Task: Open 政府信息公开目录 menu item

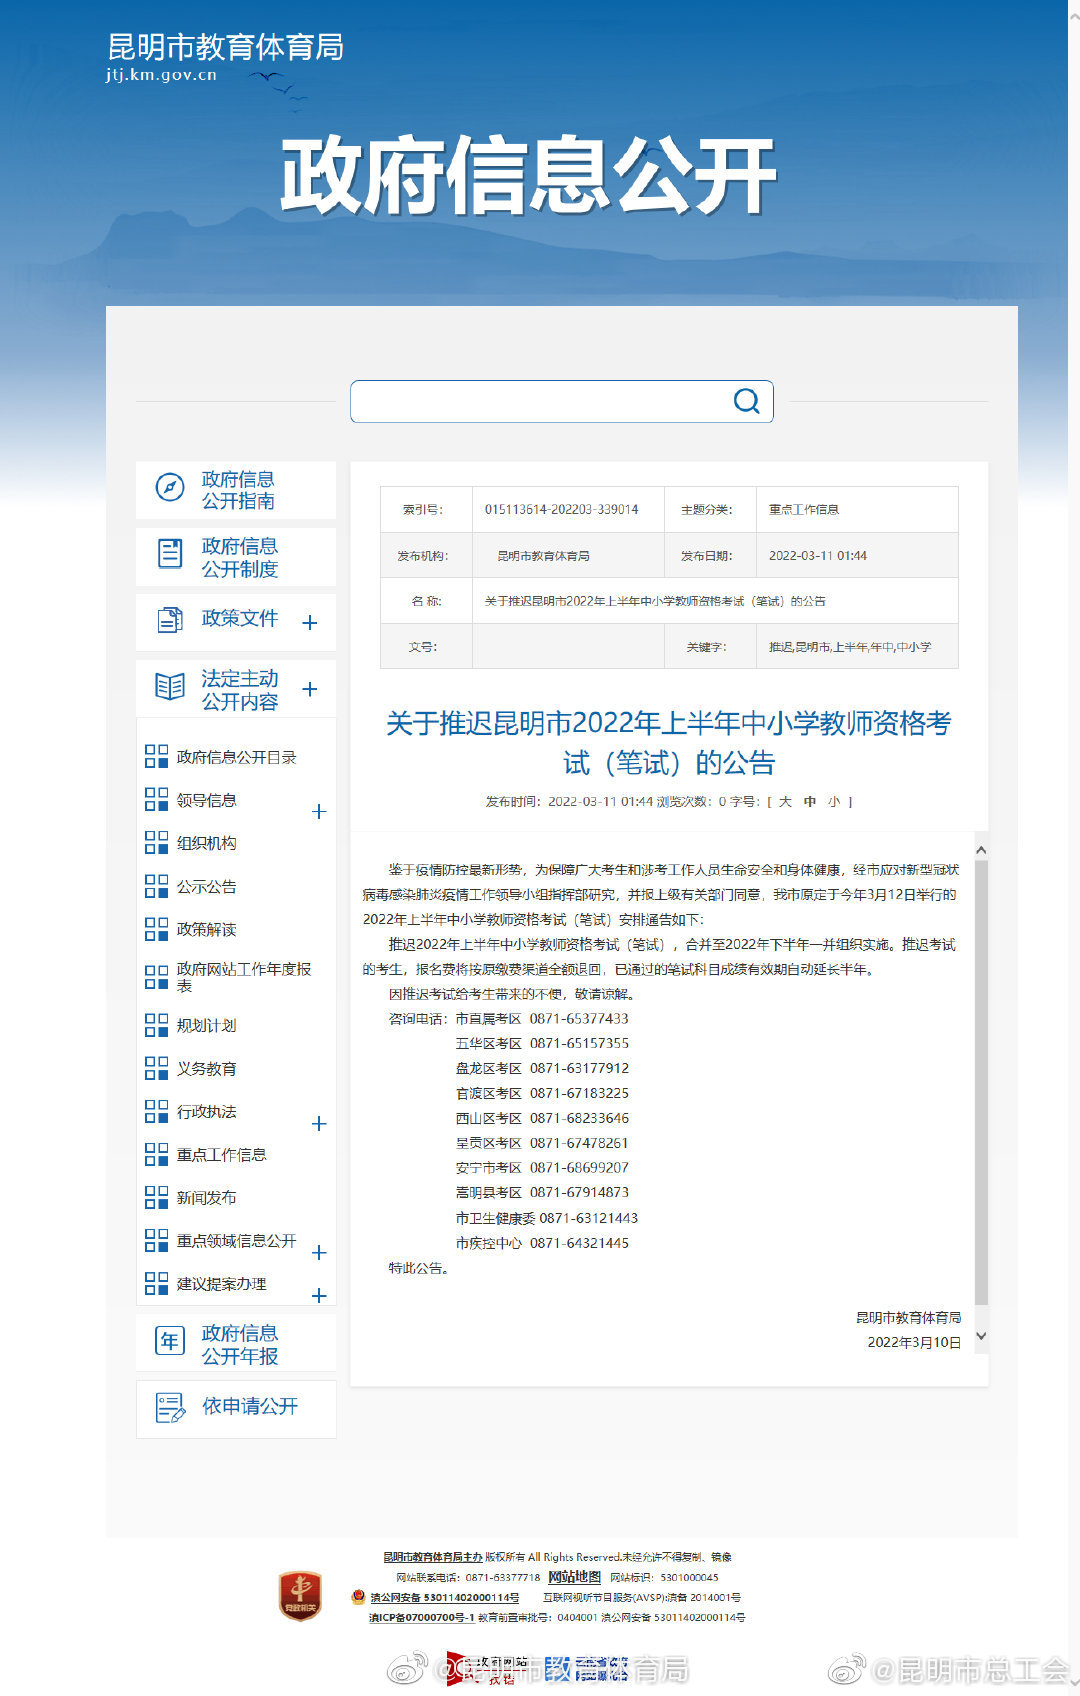Action: [x=237, y=757]
